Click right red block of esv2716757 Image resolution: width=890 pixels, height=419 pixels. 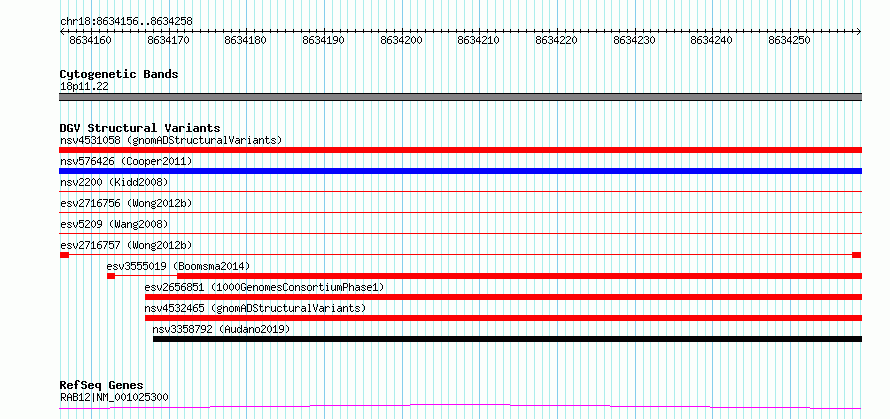tap(857, 255)
